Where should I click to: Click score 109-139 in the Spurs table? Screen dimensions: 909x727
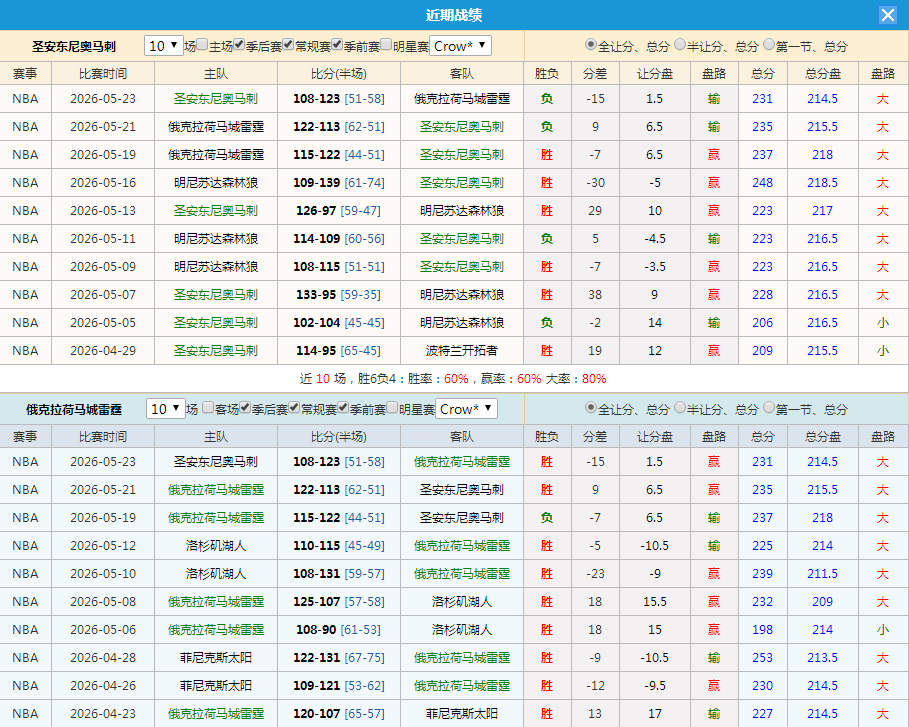pos(317,183)
